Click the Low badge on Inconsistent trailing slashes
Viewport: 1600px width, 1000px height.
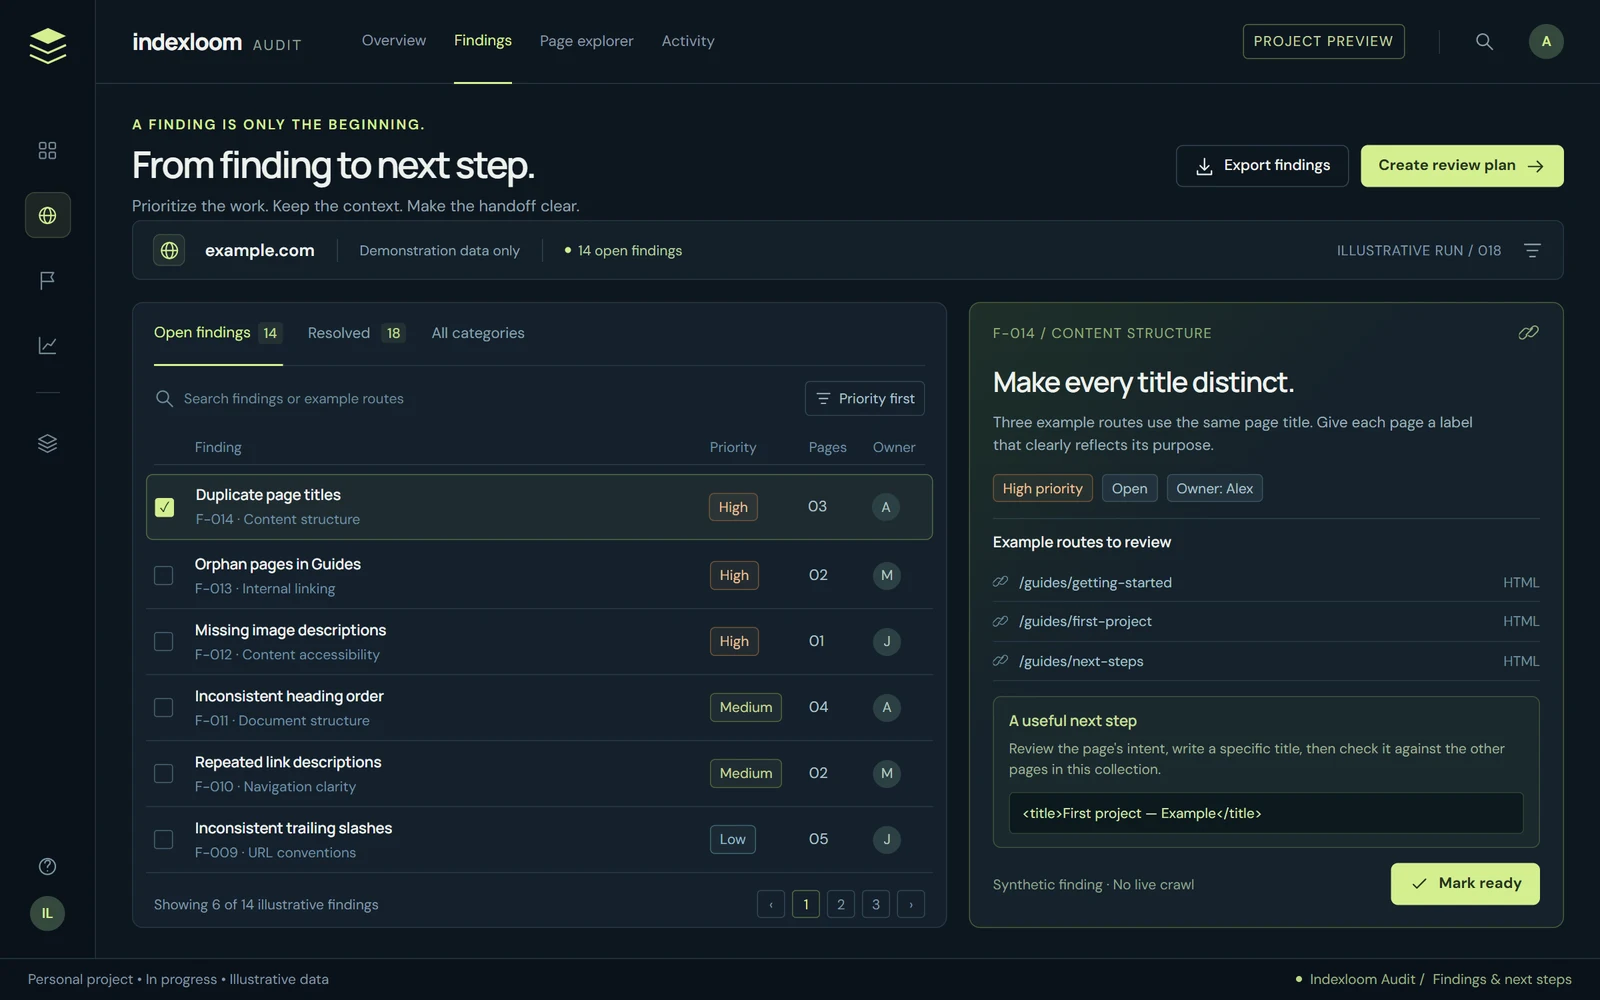tap(733, 839)
